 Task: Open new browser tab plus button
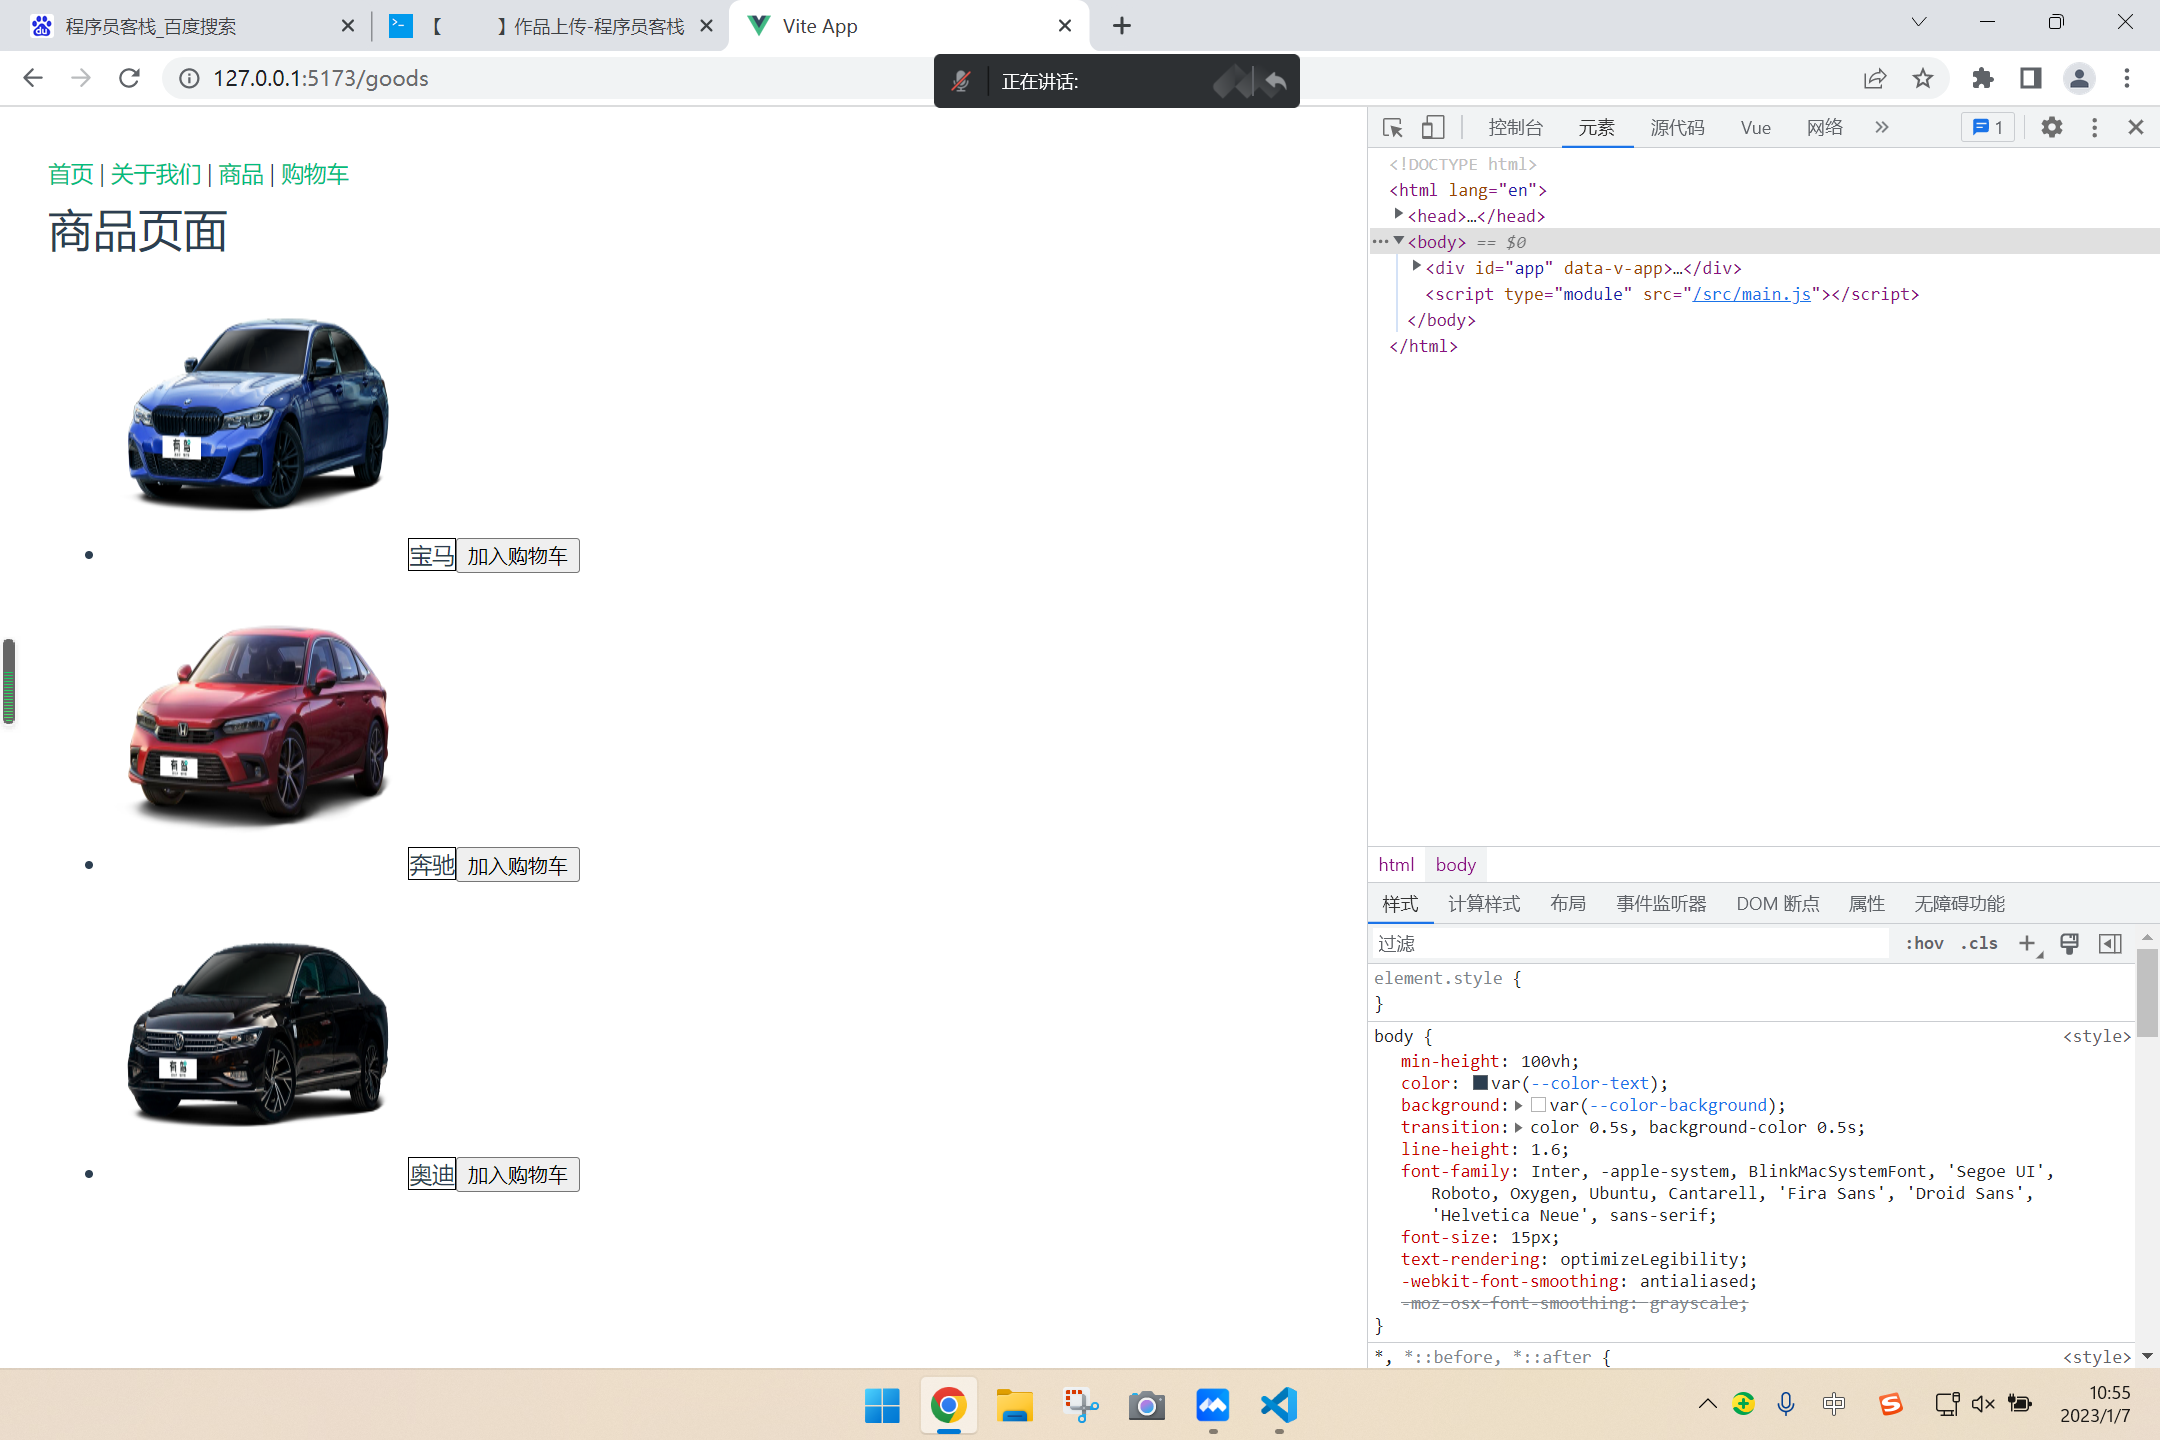click(x=1122, y=26)
